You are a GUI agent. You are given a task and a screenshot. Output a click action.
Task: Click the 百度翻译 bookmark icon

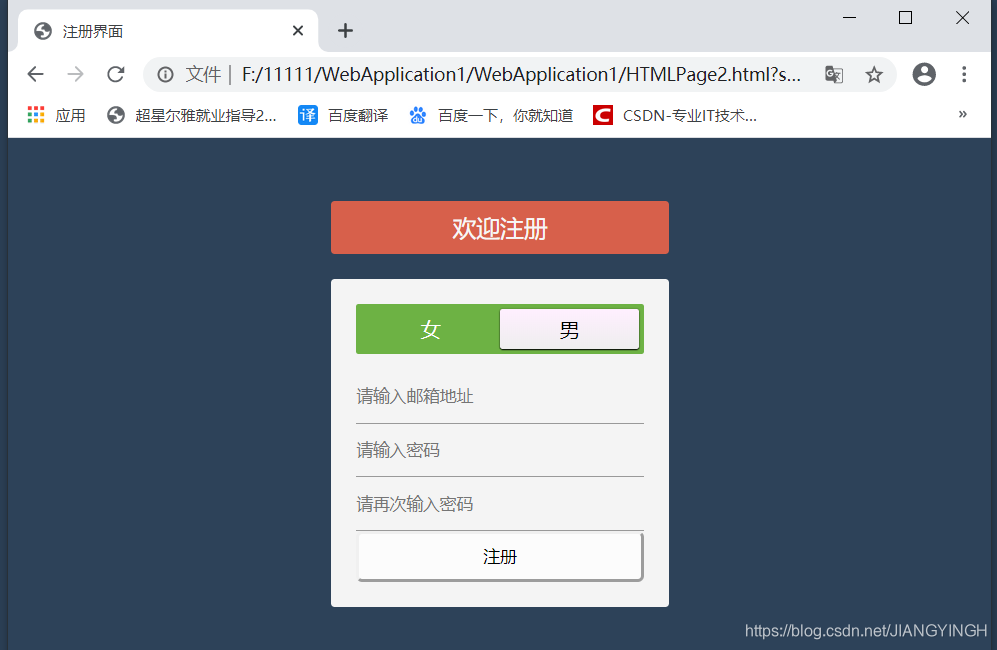[x=307, y=114]
